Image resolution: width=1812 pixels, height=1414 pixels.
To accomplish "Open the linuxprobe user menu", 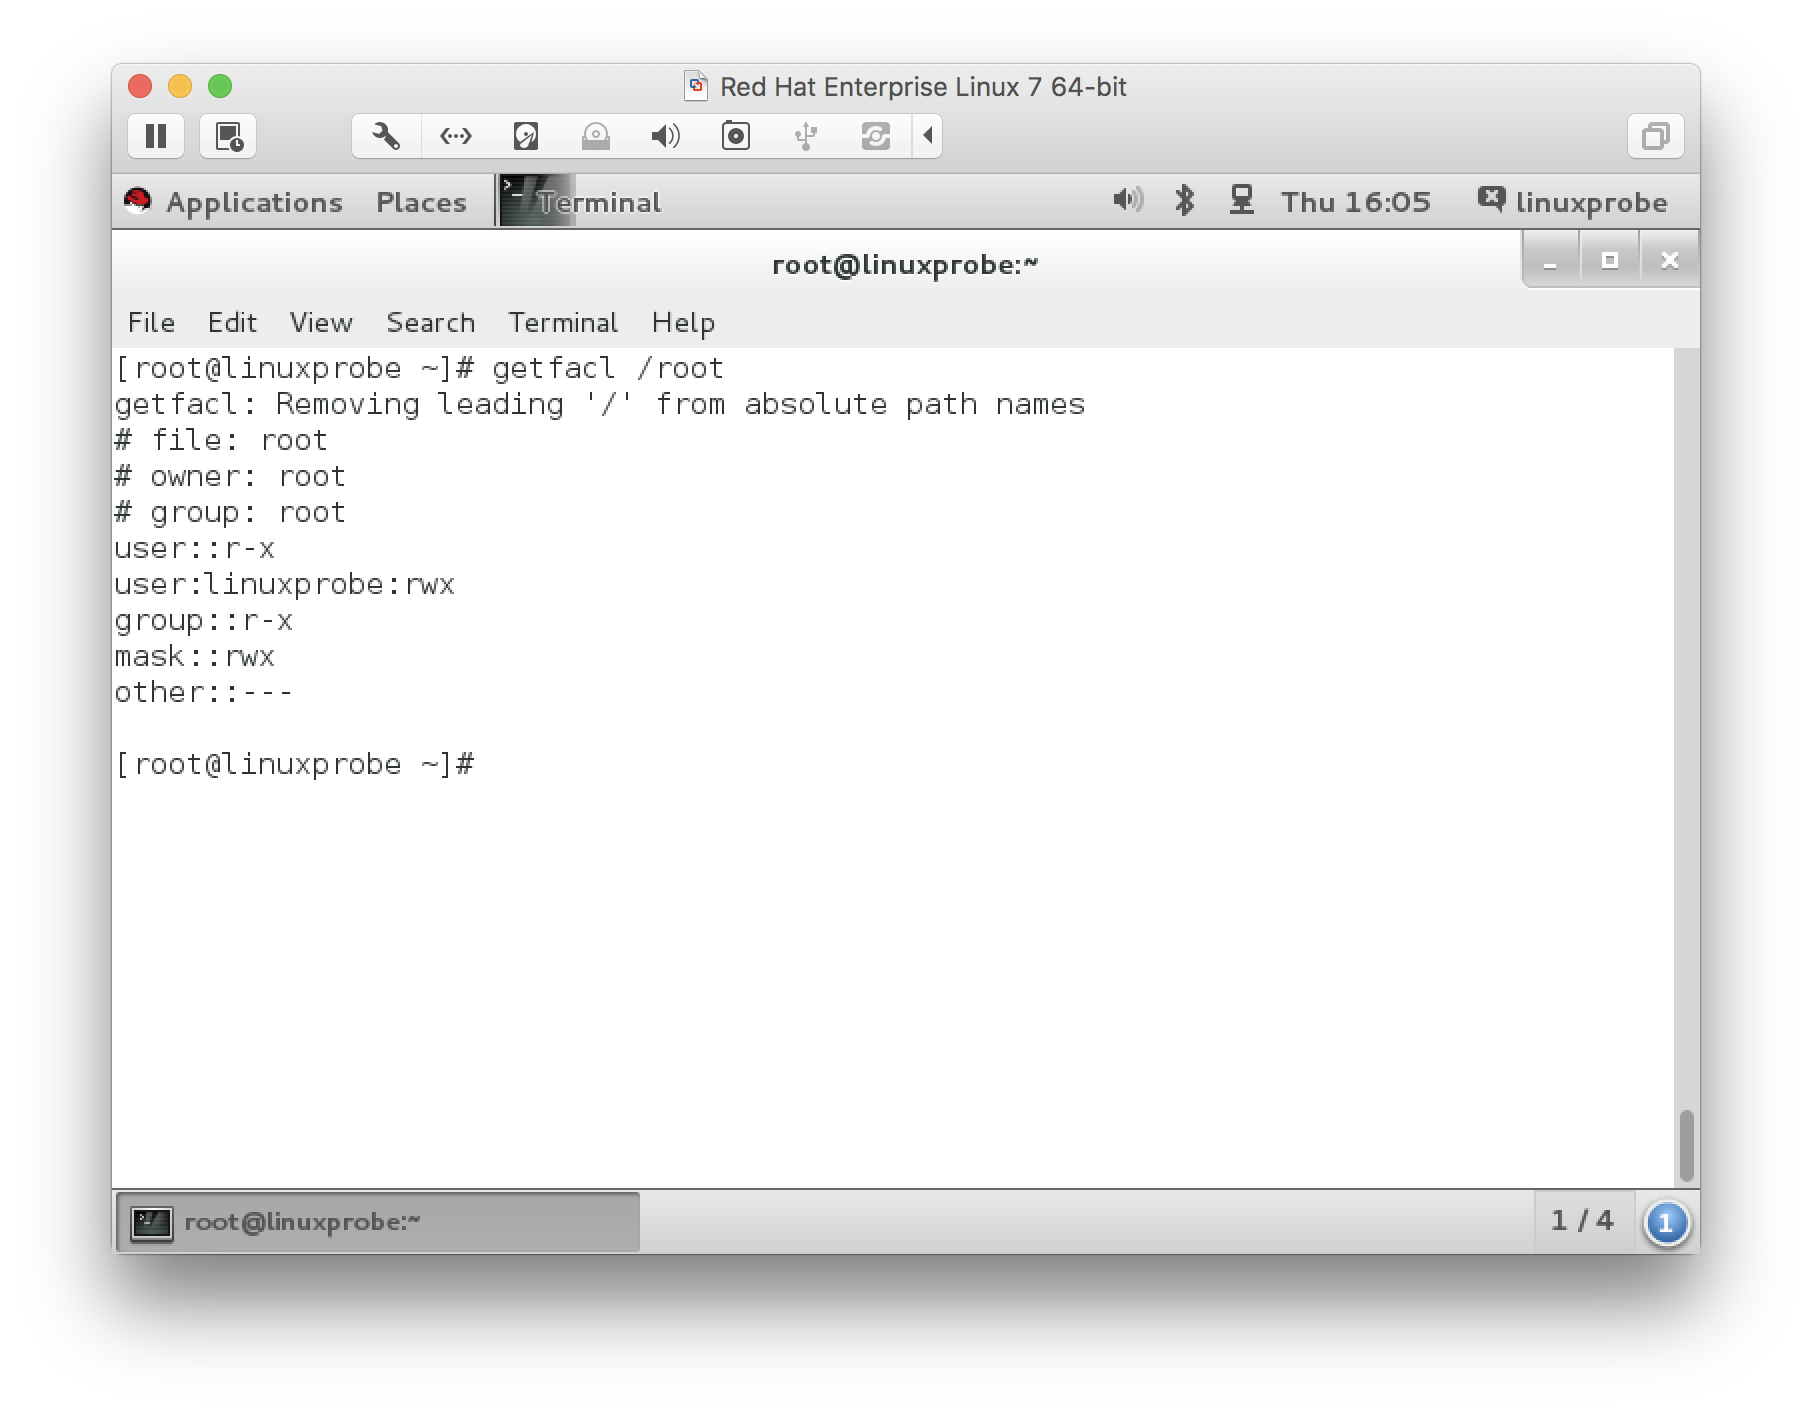I will tap(1573, 202).
